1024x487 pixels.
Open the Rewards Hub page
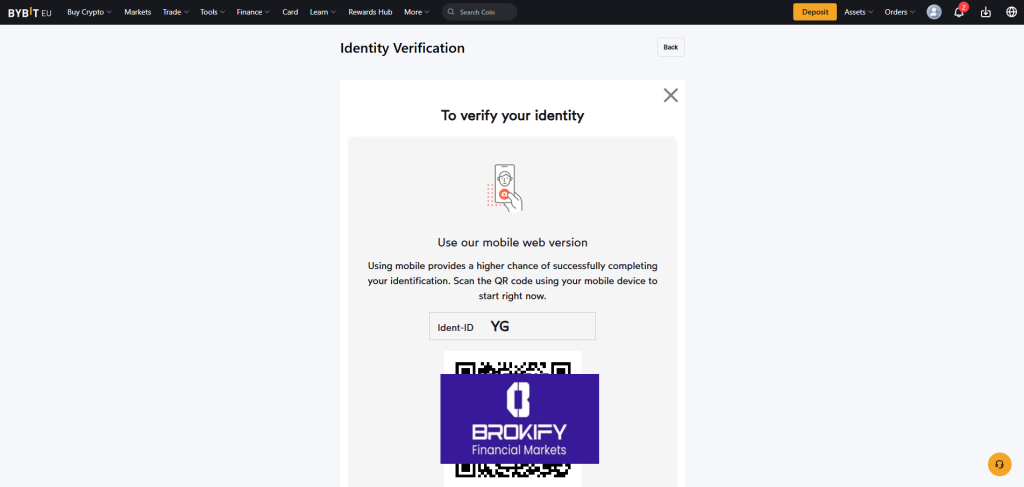click(x=370, y=12)
